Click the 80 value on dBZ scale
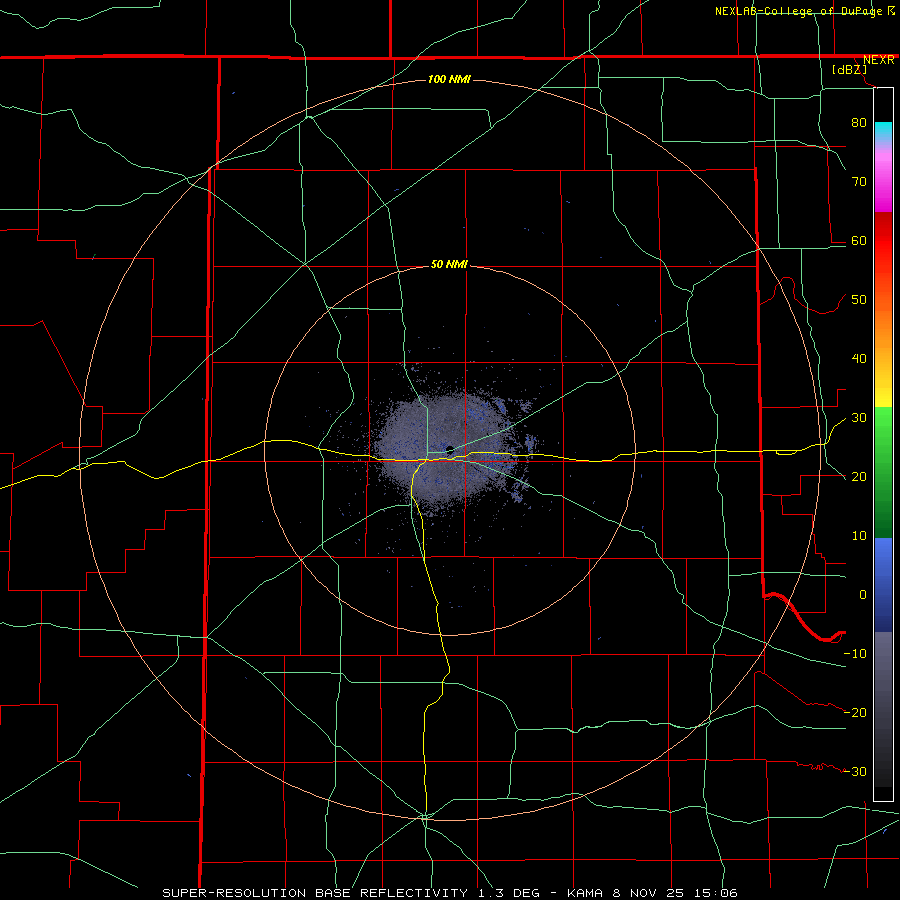The width and height of the screenshot is (900, 900). (859, 123)
